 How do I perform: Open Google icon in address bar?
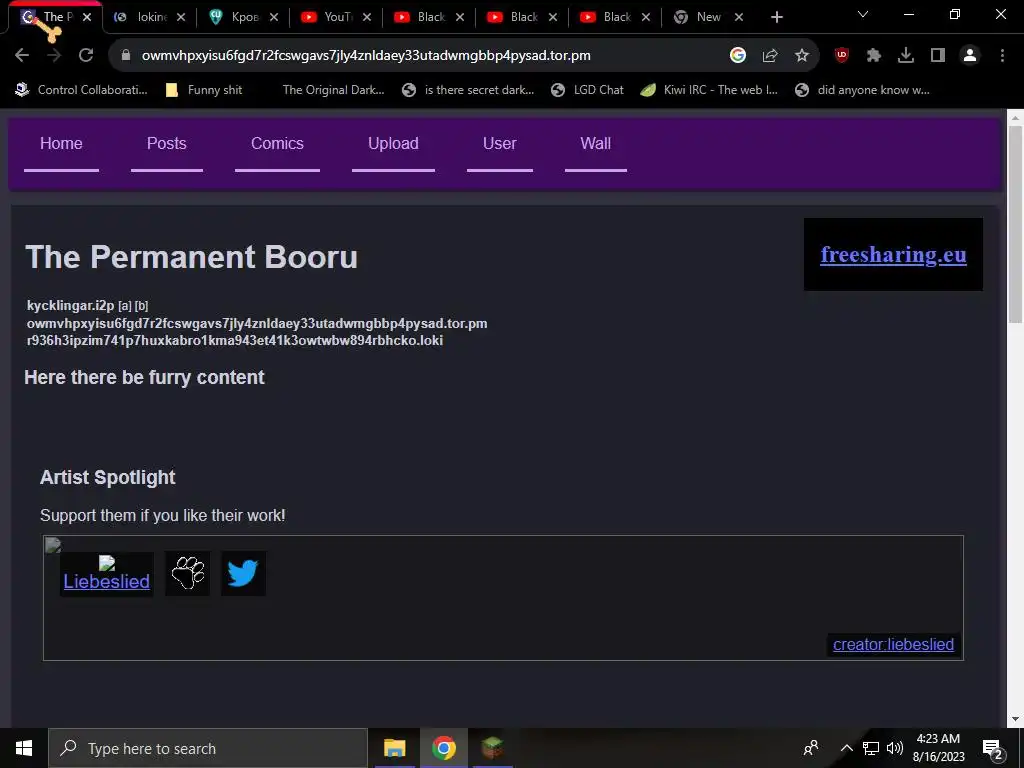(x=738, y=56)
